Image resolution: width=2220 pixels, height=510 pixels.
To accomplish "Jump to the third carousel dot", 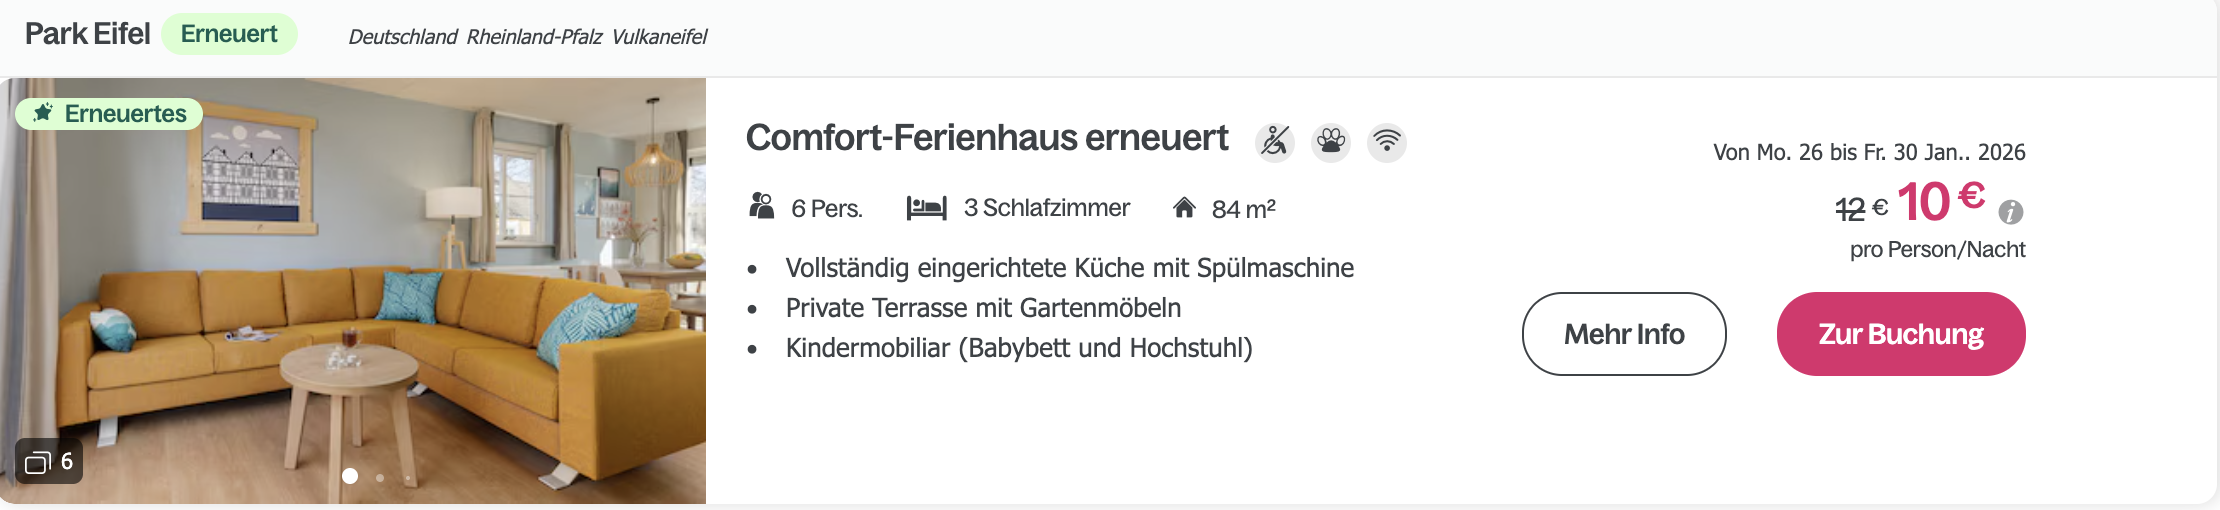I will (x=408, y=477).
